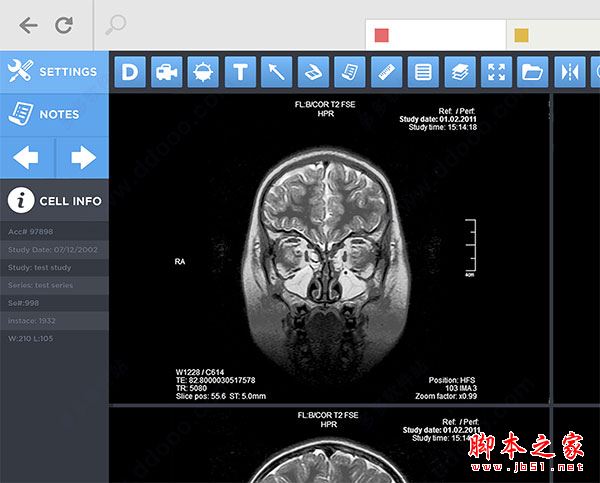Click the list lines tool icon
Image resolution: width=600 pixels, height=483 pixels.
(x=423, y=72)
